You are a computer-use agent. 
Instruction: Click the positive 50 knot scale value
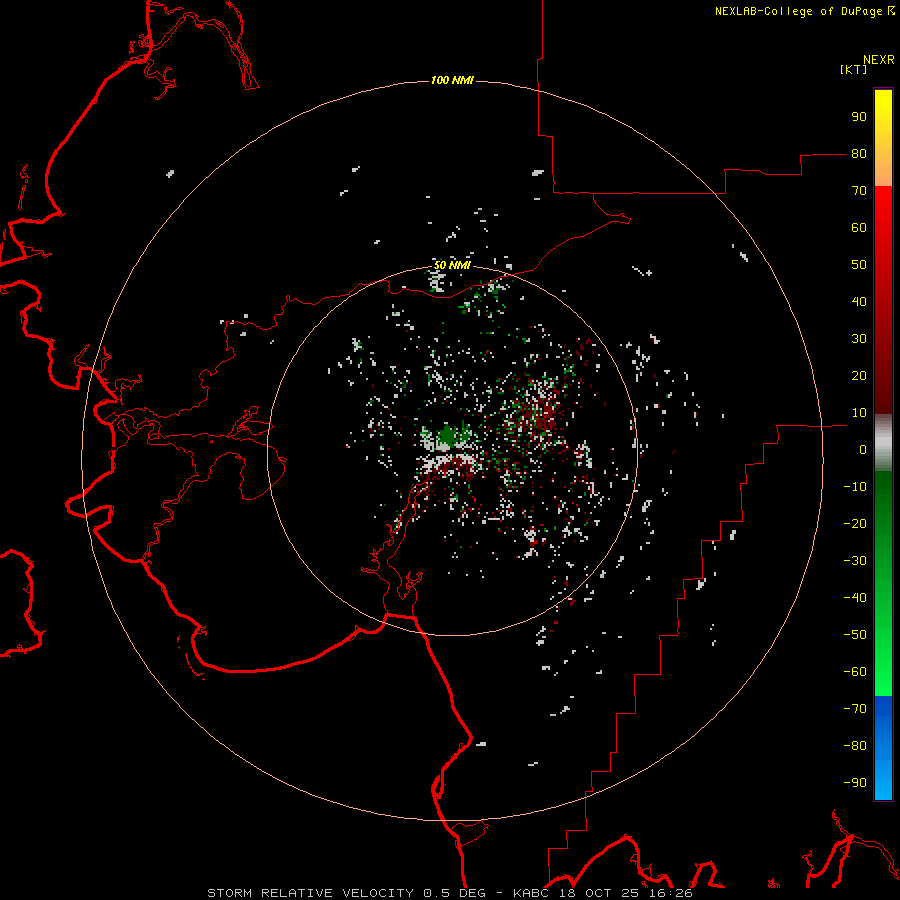tap(859, 265)
